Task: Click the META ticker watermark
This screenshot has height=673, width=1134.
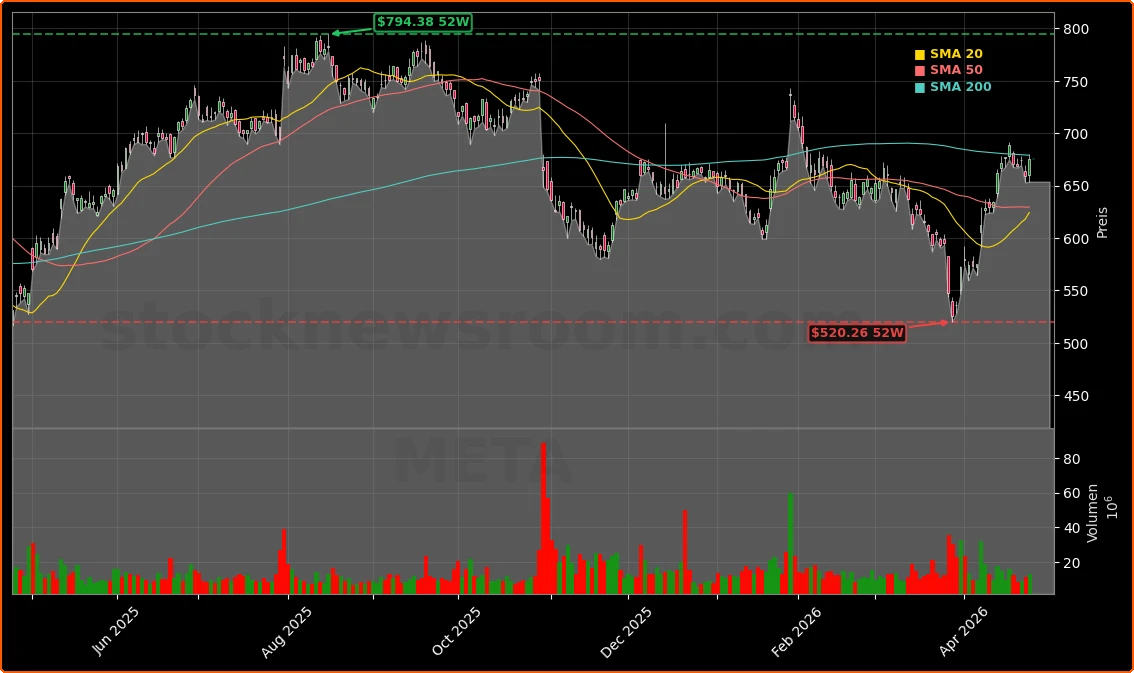Action: tap(482, 463)
